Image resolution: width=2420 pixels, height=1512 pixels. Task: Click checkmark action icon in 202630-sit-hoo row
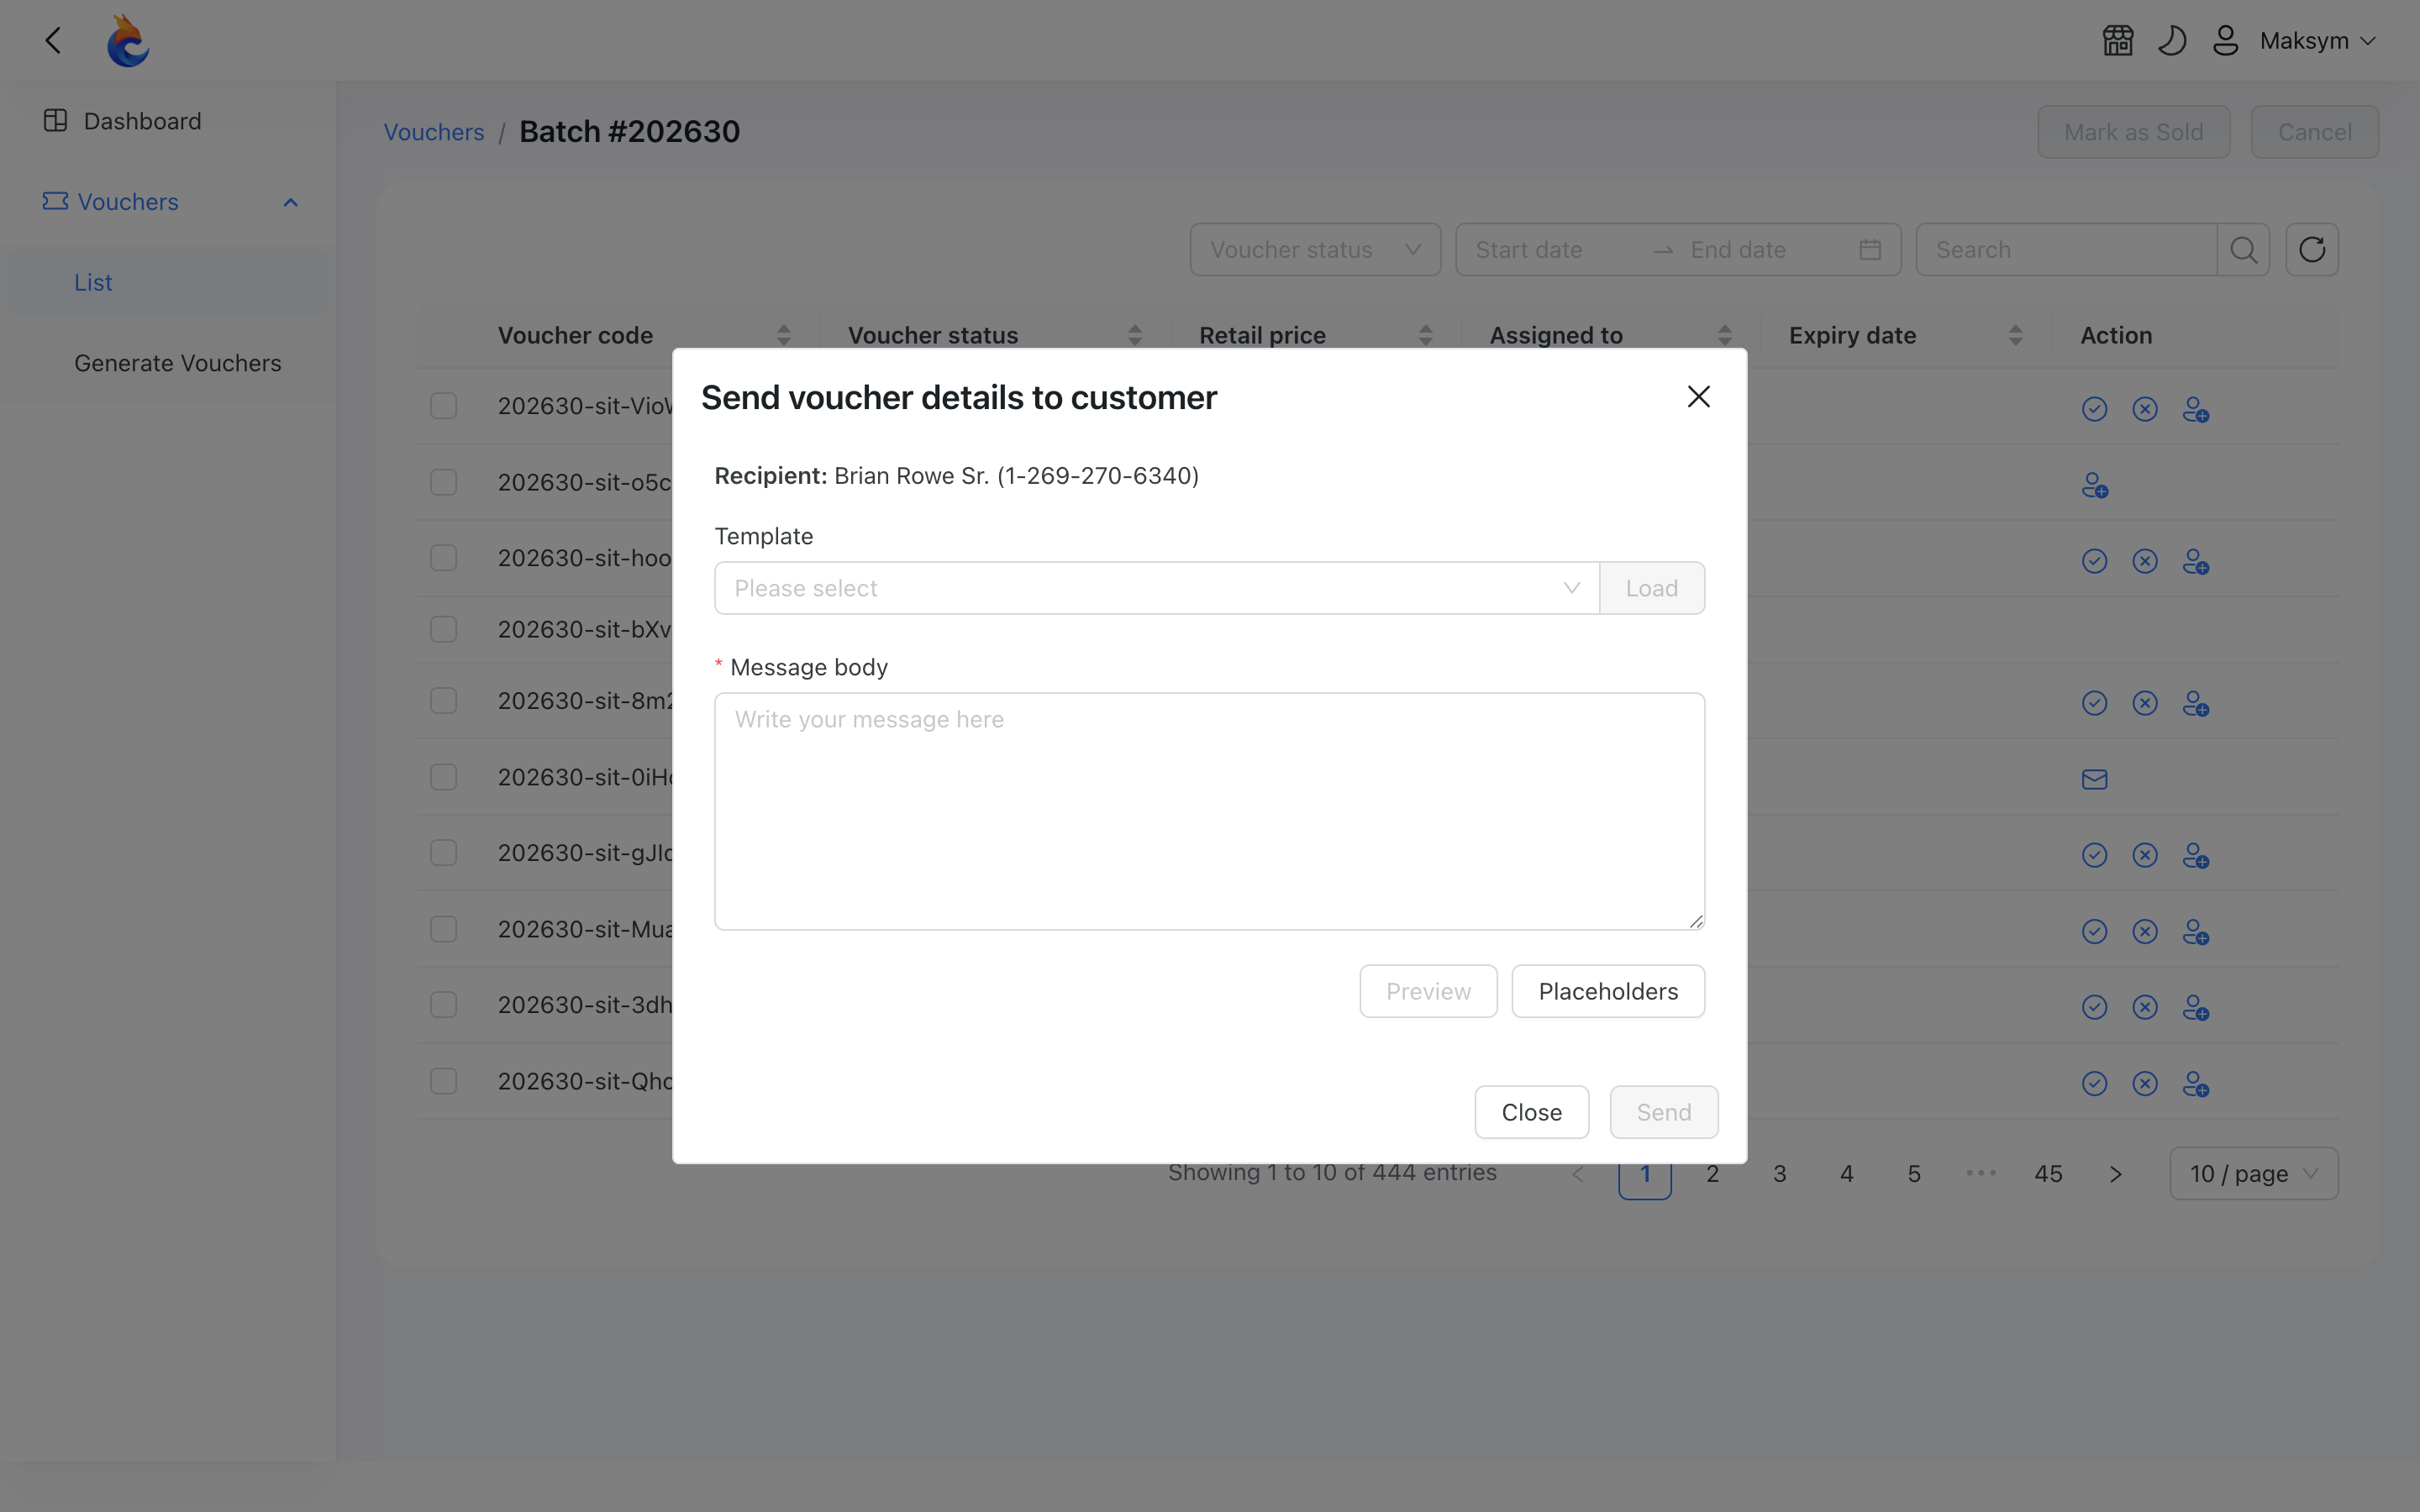(2094, 561)
